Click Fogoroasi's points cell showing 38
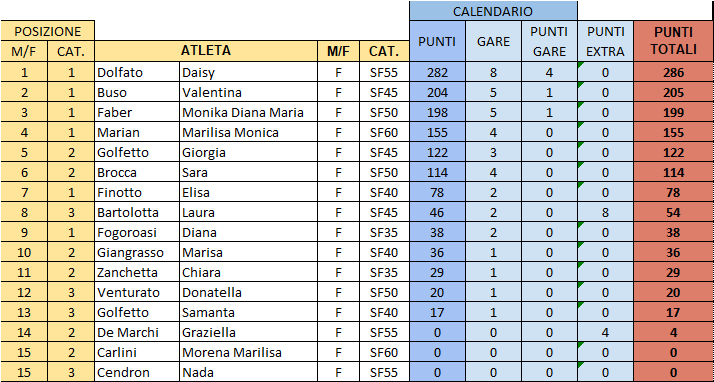The width and height of the screenshot is (714, 382). click(437, 232)
